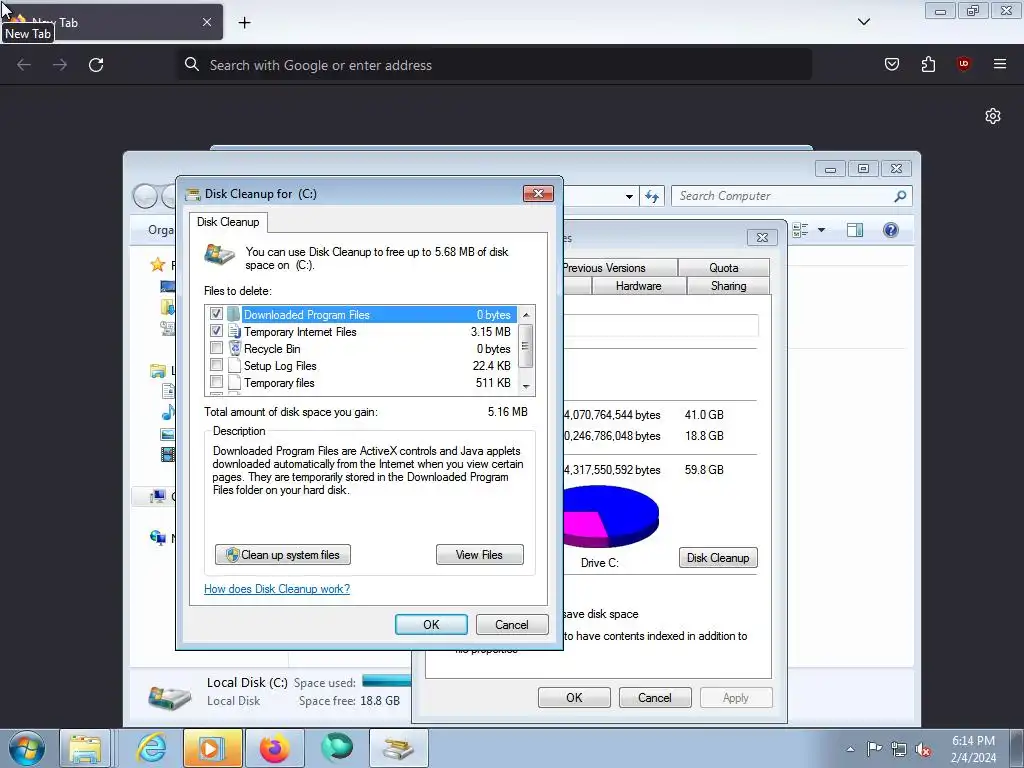1024x768 pixels.
Task: Click the Temporary Internet Files page icon
Action: 234,331
